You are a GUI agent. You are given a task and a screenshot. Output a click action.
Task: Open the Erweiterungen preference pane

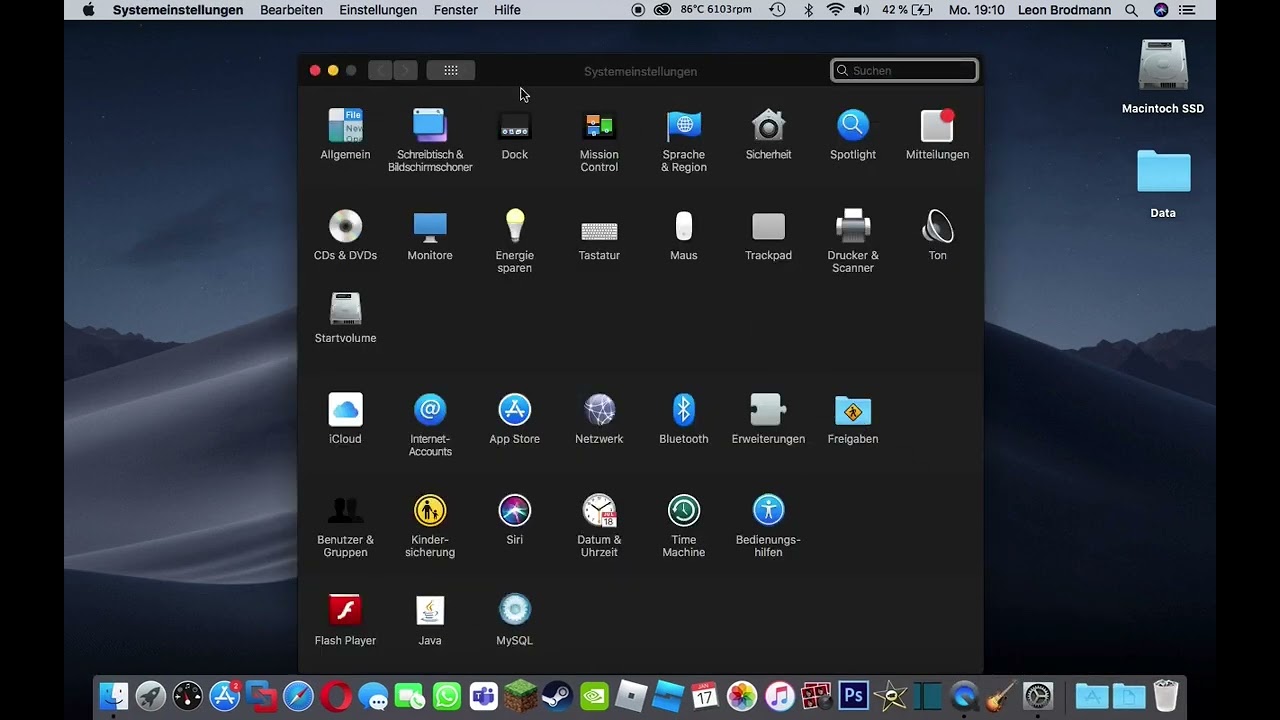click(768, 419)
